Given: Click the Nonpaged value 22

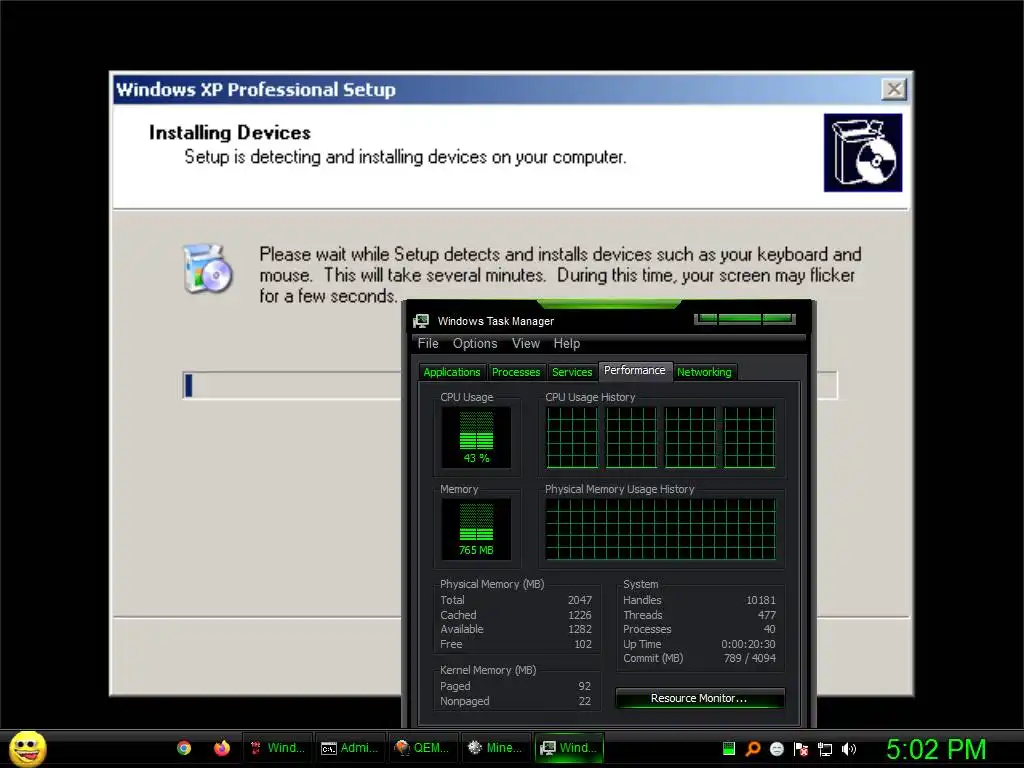Looking at the screenshot, I should [584, 701].
